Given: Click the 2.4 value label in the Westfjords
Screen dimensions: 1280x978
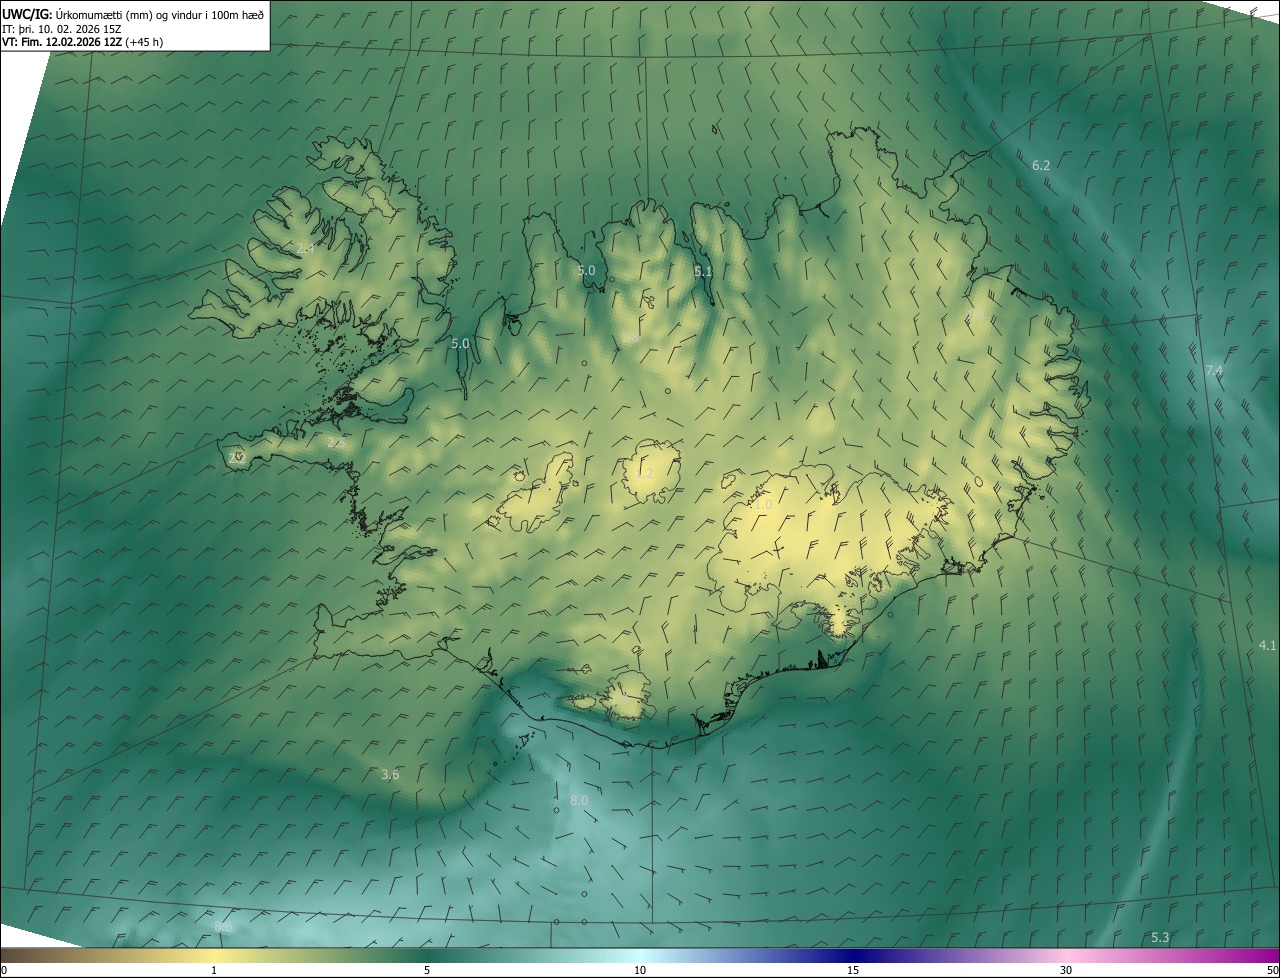Looking at the screenshot, I should point(305,248).
